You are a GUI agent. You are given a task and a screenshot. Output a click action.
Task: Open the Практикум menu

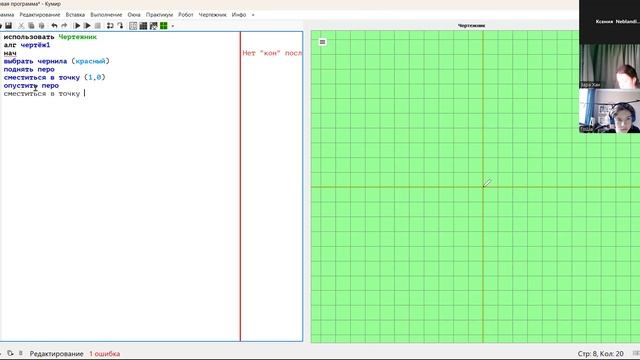[x=159, y=15]
